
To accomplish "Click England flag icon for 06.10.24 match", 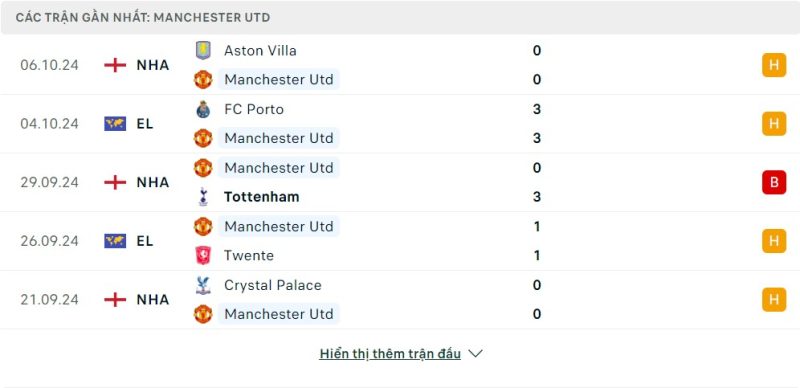I will pyautogui.click(x=115, y=65).
